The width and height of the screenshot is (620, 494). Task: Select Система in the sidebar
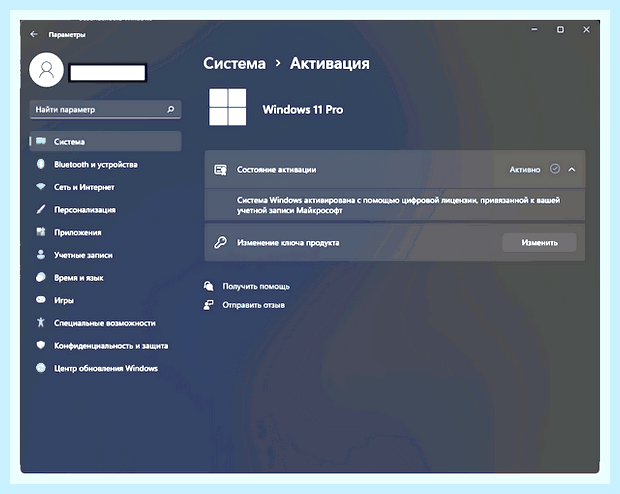pos(106,141)
